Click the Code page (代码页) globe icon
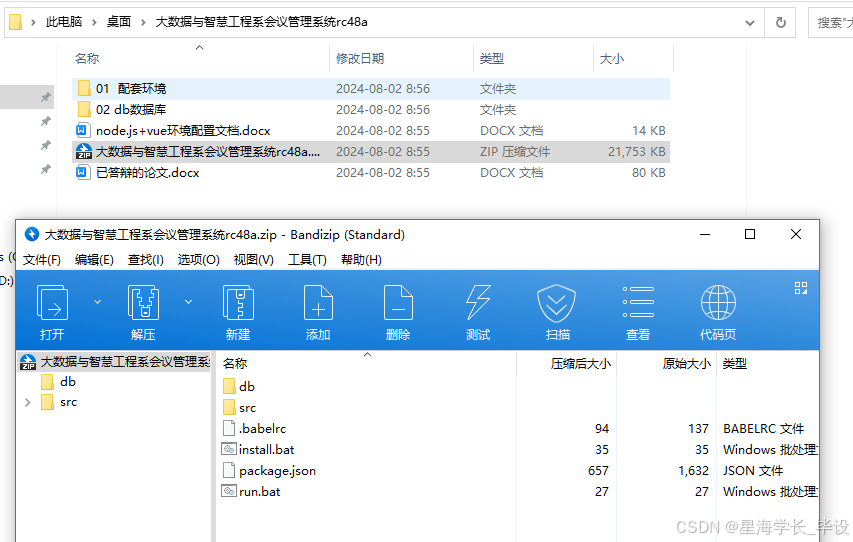853x542 pixels. 718,303
